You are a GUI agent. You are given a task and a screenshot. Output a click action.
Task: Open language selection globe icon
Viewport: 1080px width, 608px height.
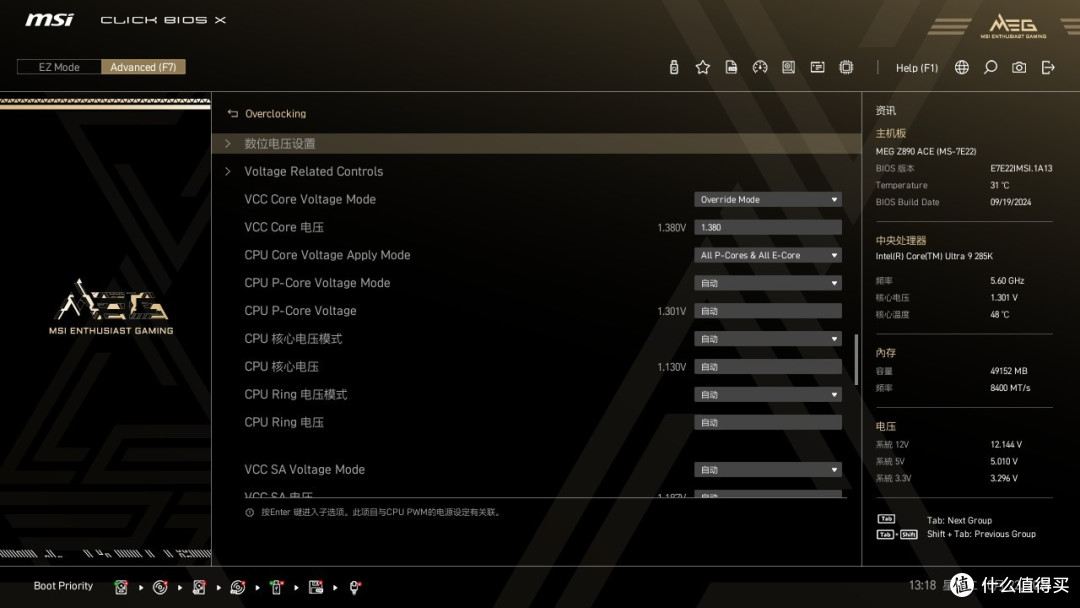click(962, 67)
